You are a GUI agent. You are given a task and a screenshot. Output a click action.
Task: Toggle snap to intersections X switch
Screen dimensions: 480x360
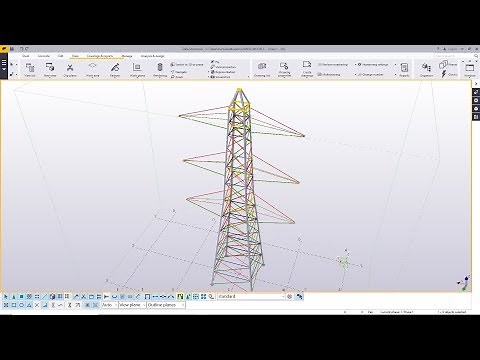37,305
